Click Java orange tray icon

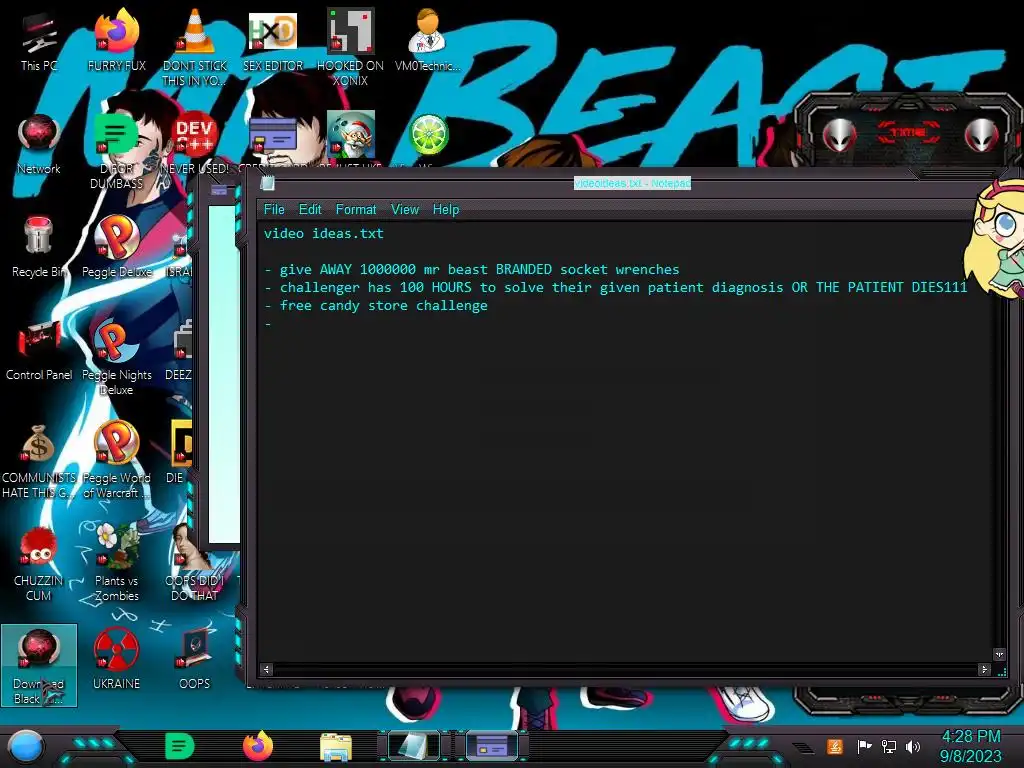point(835,746)
